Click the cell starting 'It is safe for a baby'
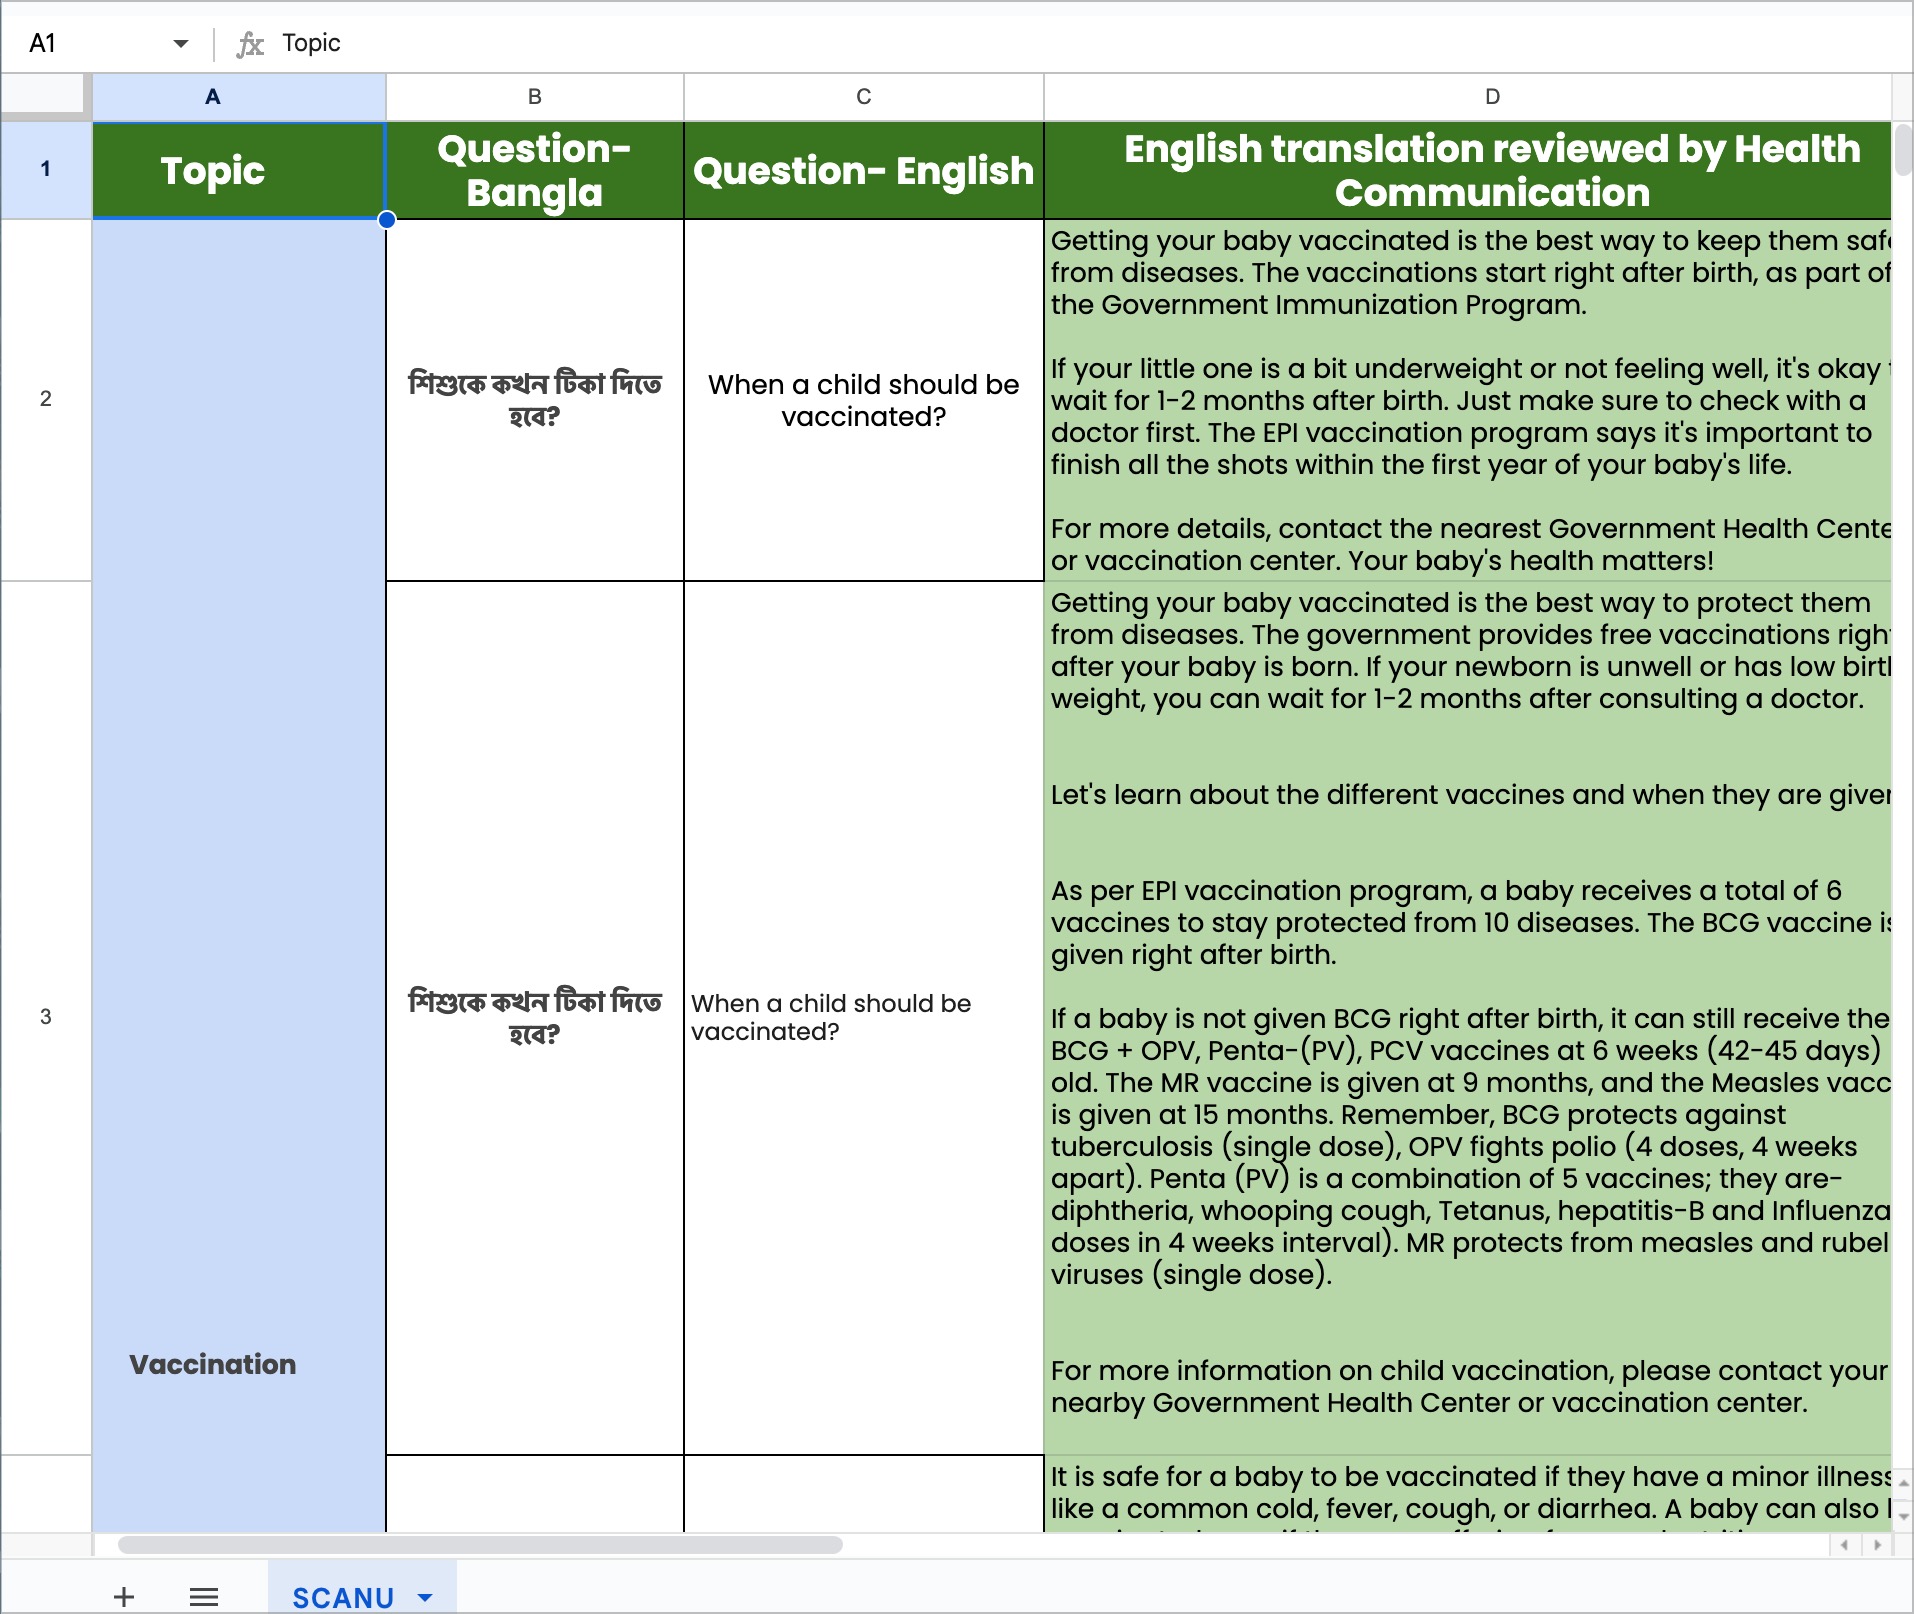This screenshot has height=1614, width=1914. 1468,1494
